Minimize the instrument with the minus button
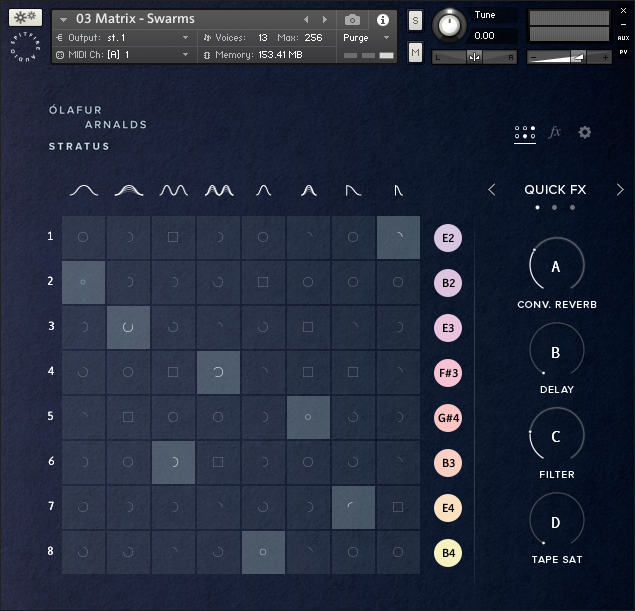Screen dimensions: 635x611 click(624, 24)
